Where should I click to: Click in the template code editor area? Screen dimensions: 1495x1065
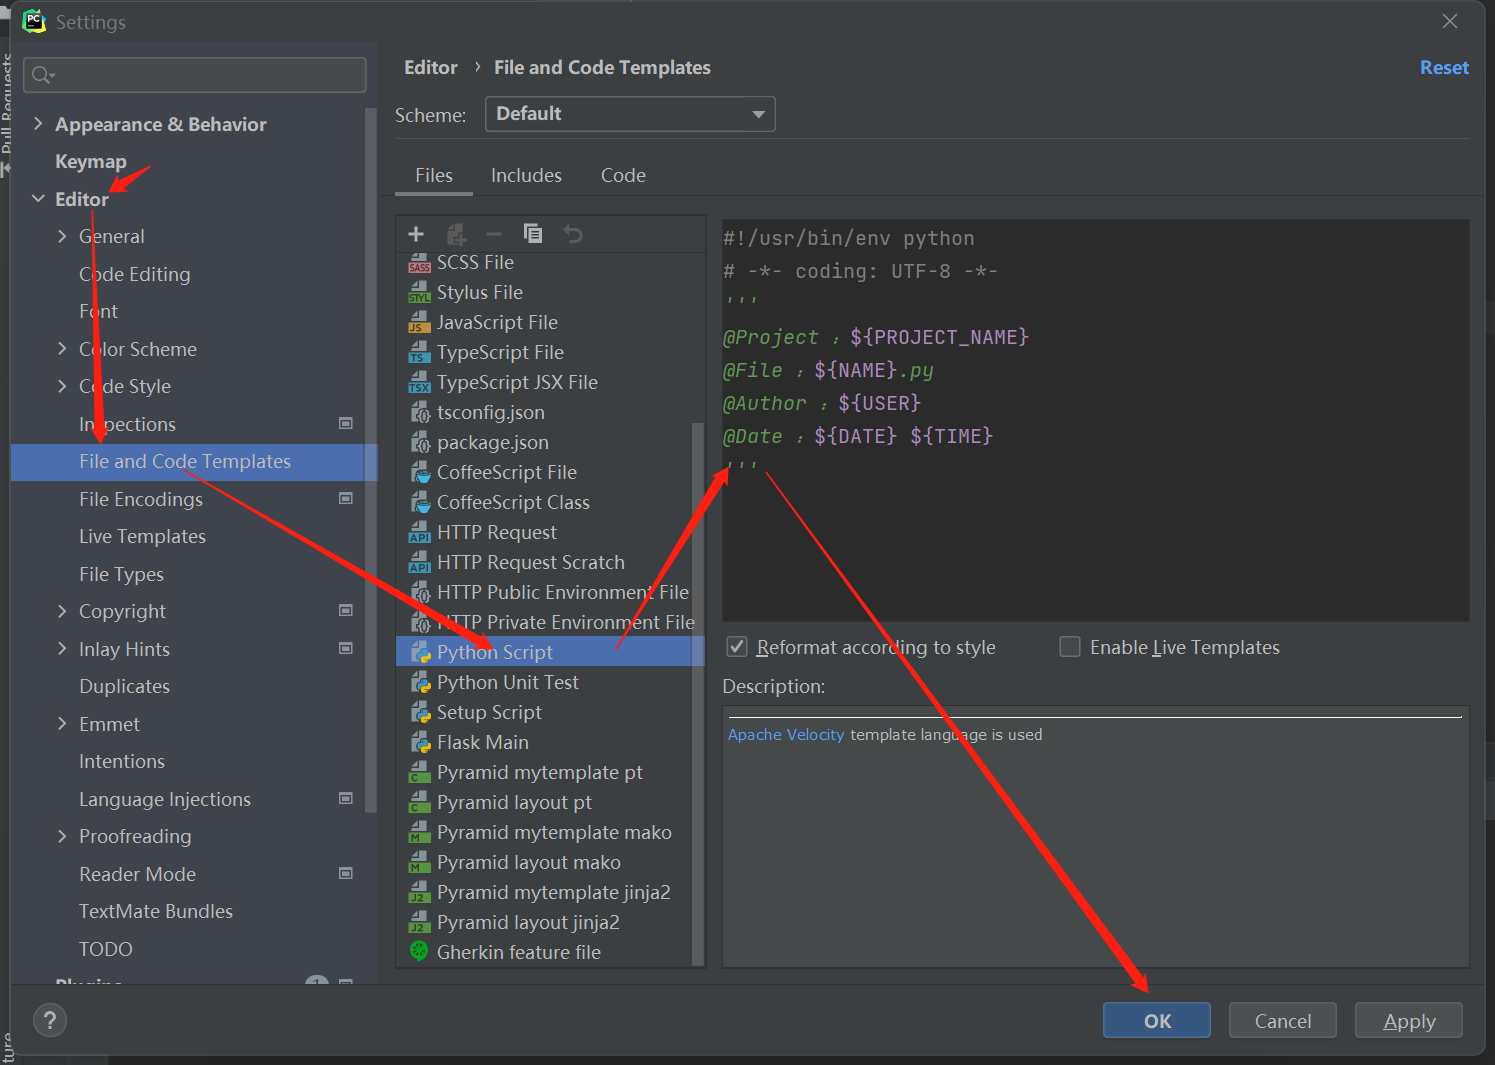1096,420
